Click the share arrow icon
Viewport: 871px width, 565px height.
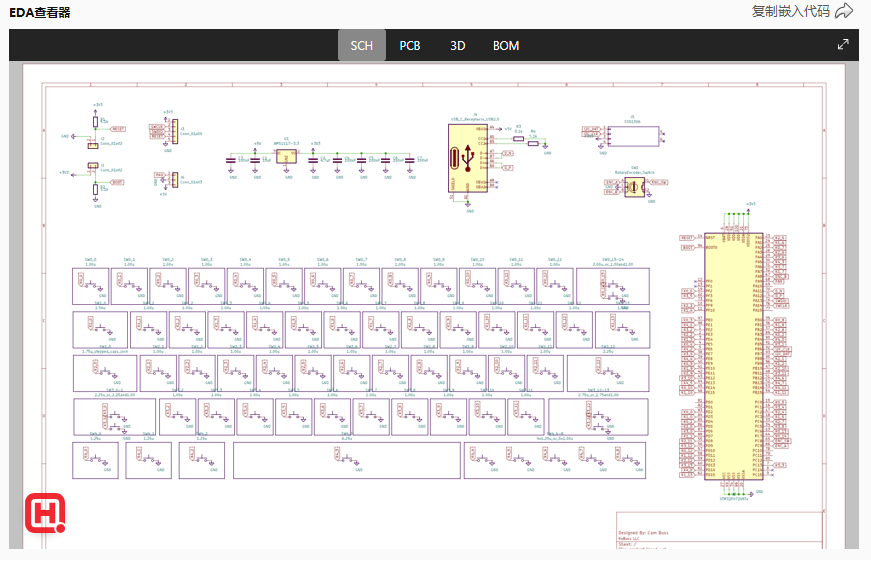pyautogui.click(x=844, y=11)
